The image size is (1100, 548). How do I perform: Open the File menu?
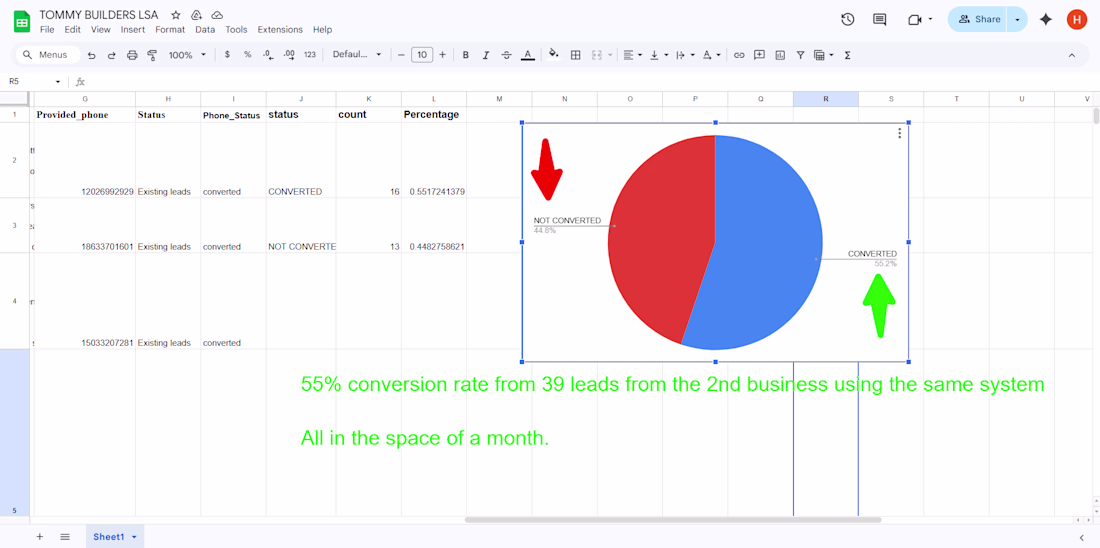[47, 29]
